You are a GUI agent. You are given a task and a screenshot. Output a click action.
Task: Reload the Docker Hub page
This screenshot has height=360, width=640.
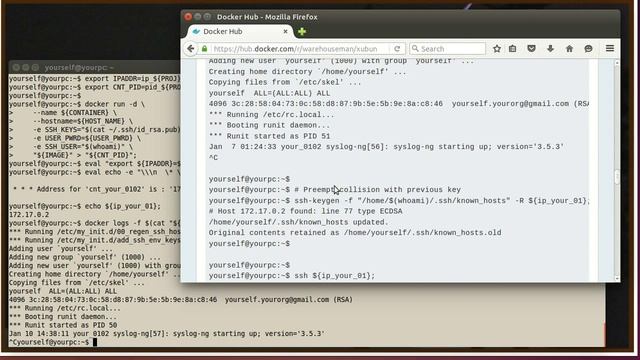click(x=397, y=49)
